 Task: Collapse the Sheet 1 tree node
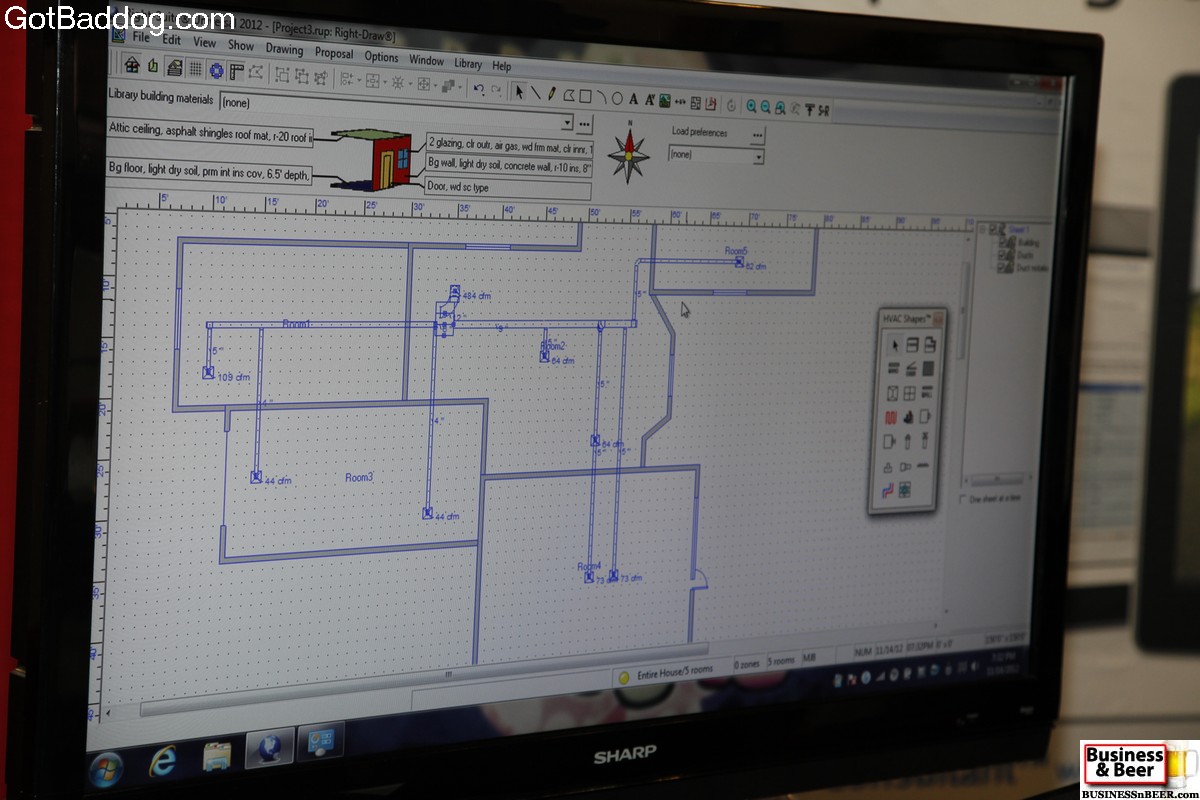tap(984, 229)
